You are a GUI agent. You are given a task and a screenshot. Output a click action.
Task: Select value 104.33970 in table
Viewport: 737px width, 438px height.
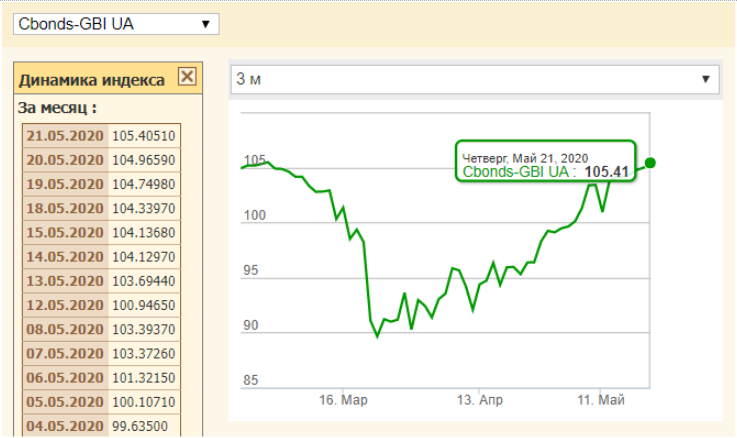point(144,209)
